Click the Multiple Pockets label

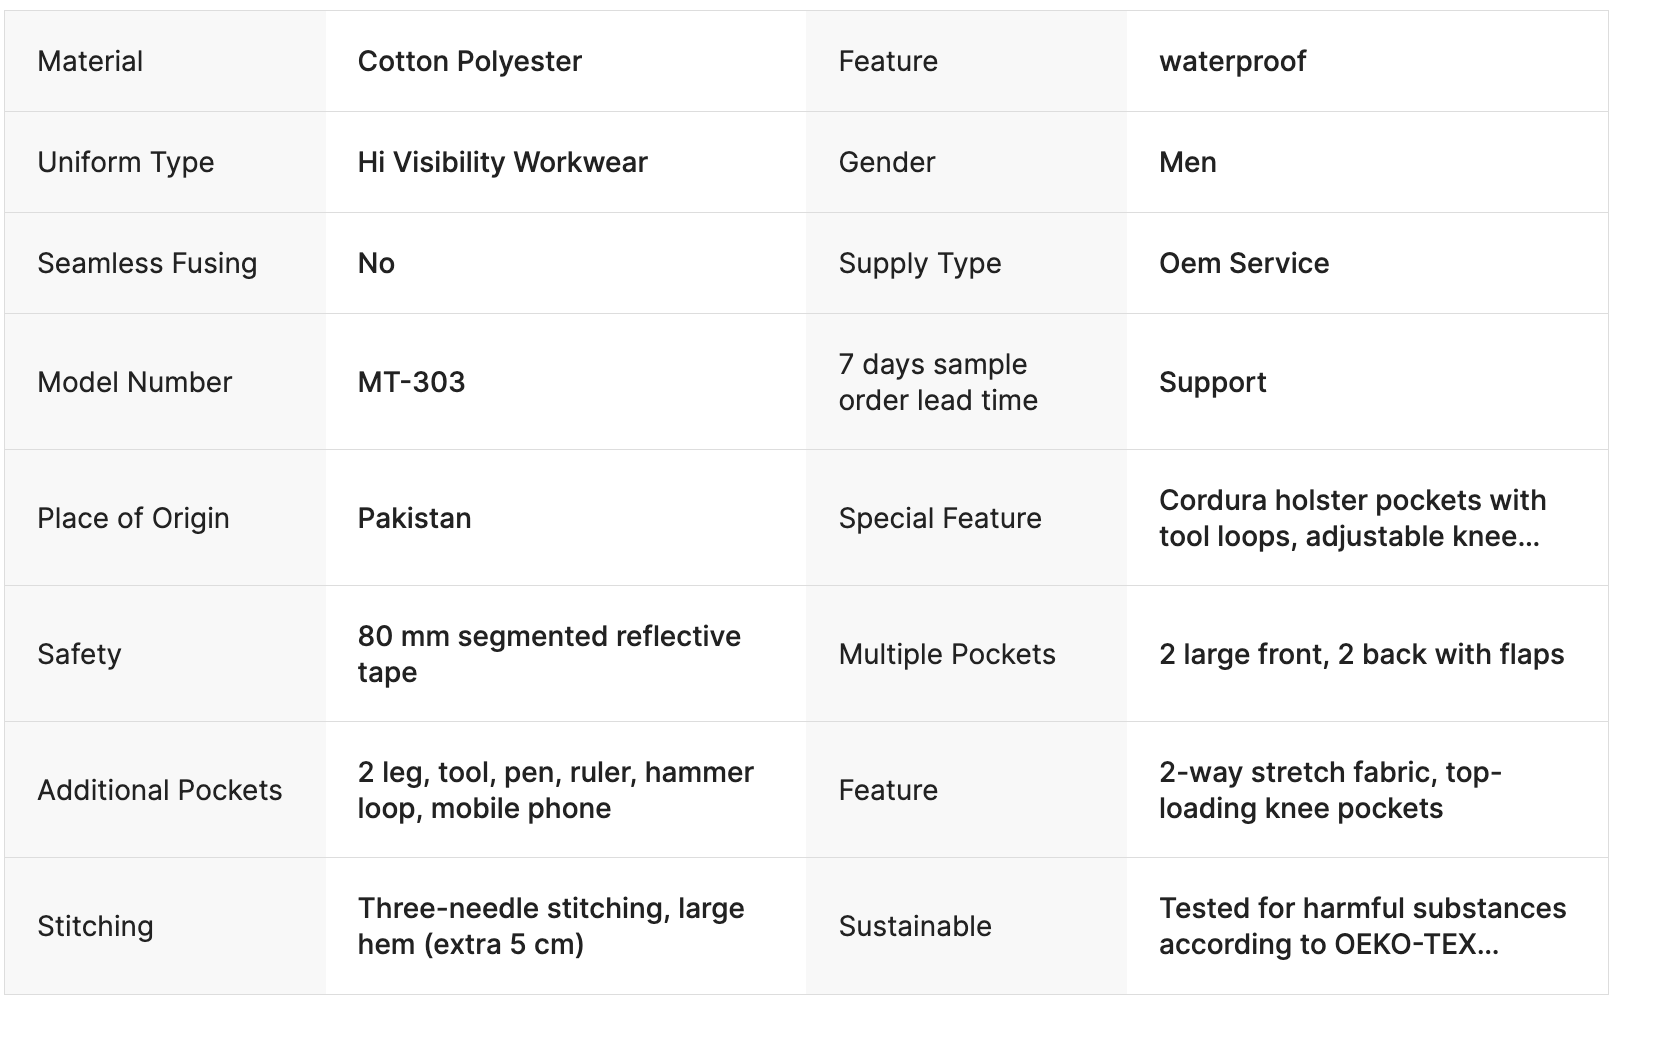point(946,654)
